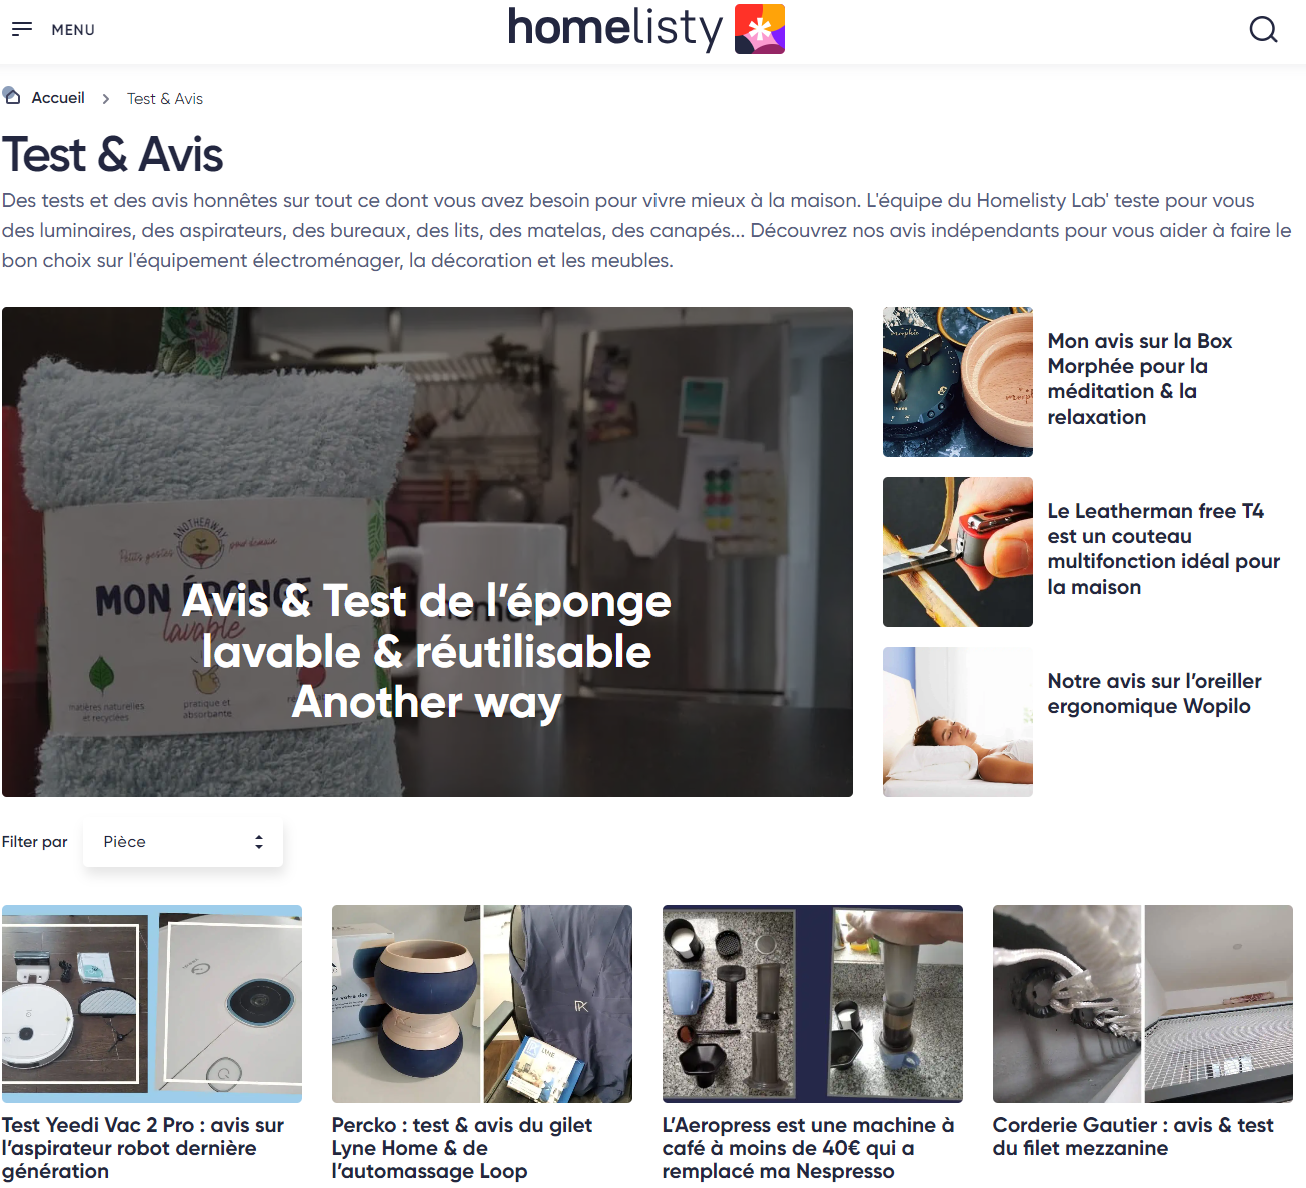The height and width of the screenshot is (1188, 1306).
Task: Select the Test & Avis breadcrumb
Action: tap(165, 99)
